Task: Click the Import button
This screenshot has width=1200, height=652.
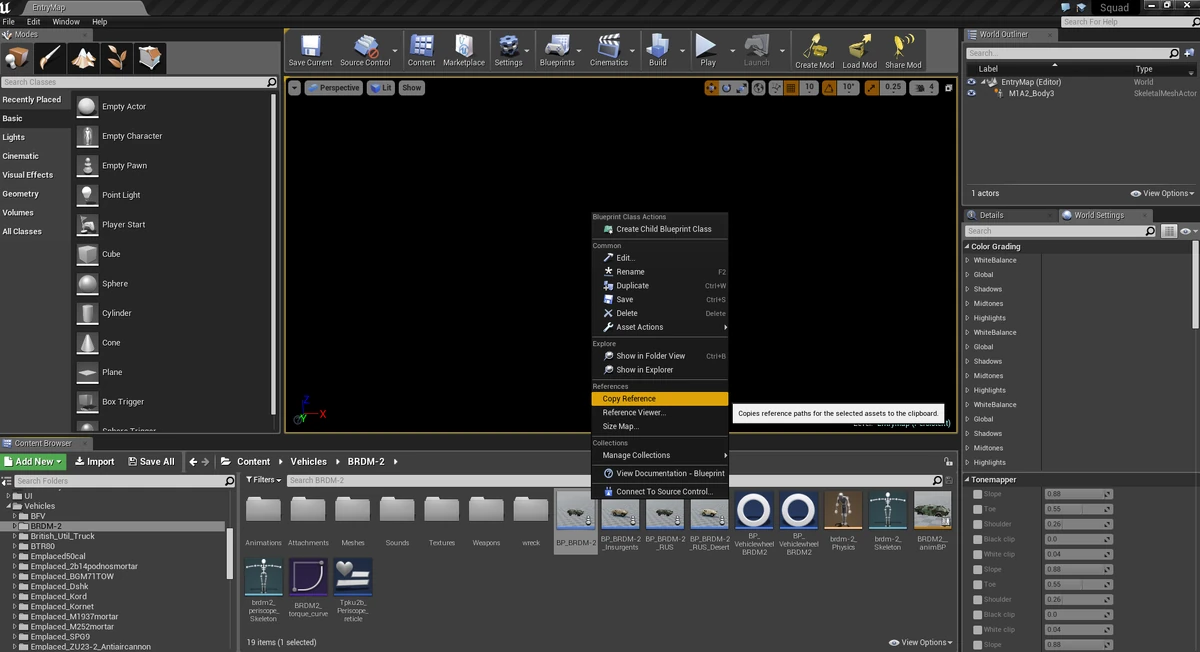Action: [95, 462]
